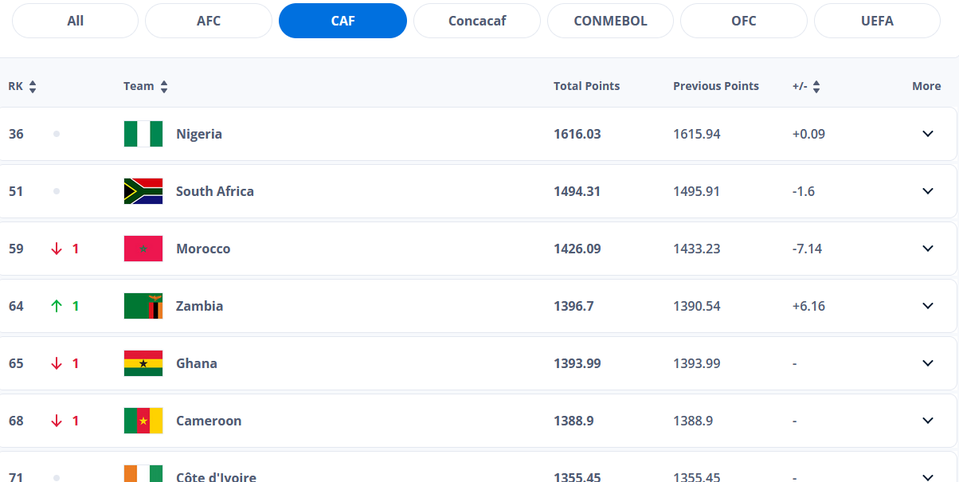
Task: Select the All confederations tab
Action: tap(74, 21)
